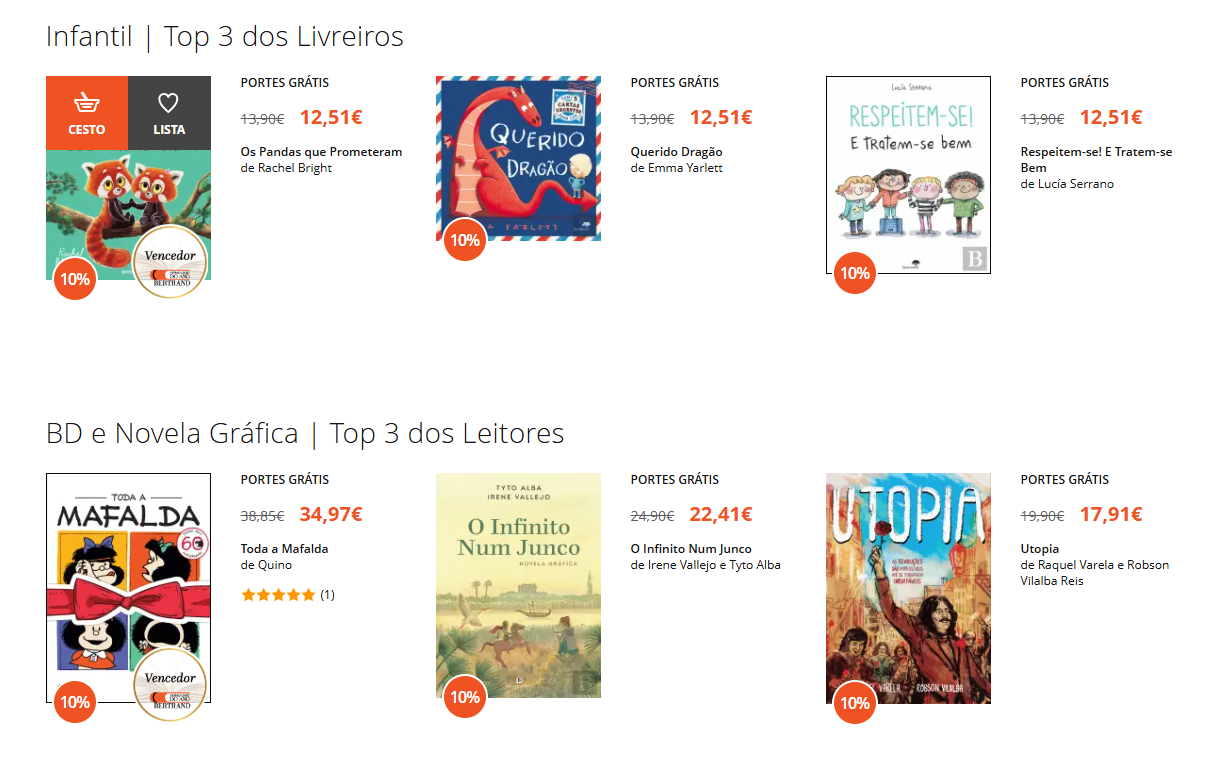
Task: Open the O Infinito Num Junco cover
Action: (x=518, y=585)
